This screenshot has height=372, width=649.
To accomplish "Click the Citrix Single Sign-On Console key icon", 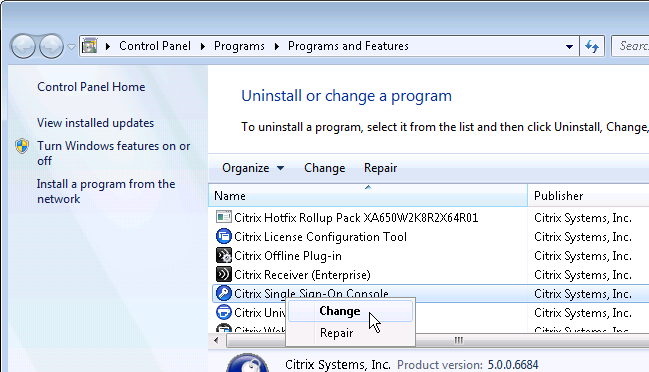I will (x=224, y=293).
